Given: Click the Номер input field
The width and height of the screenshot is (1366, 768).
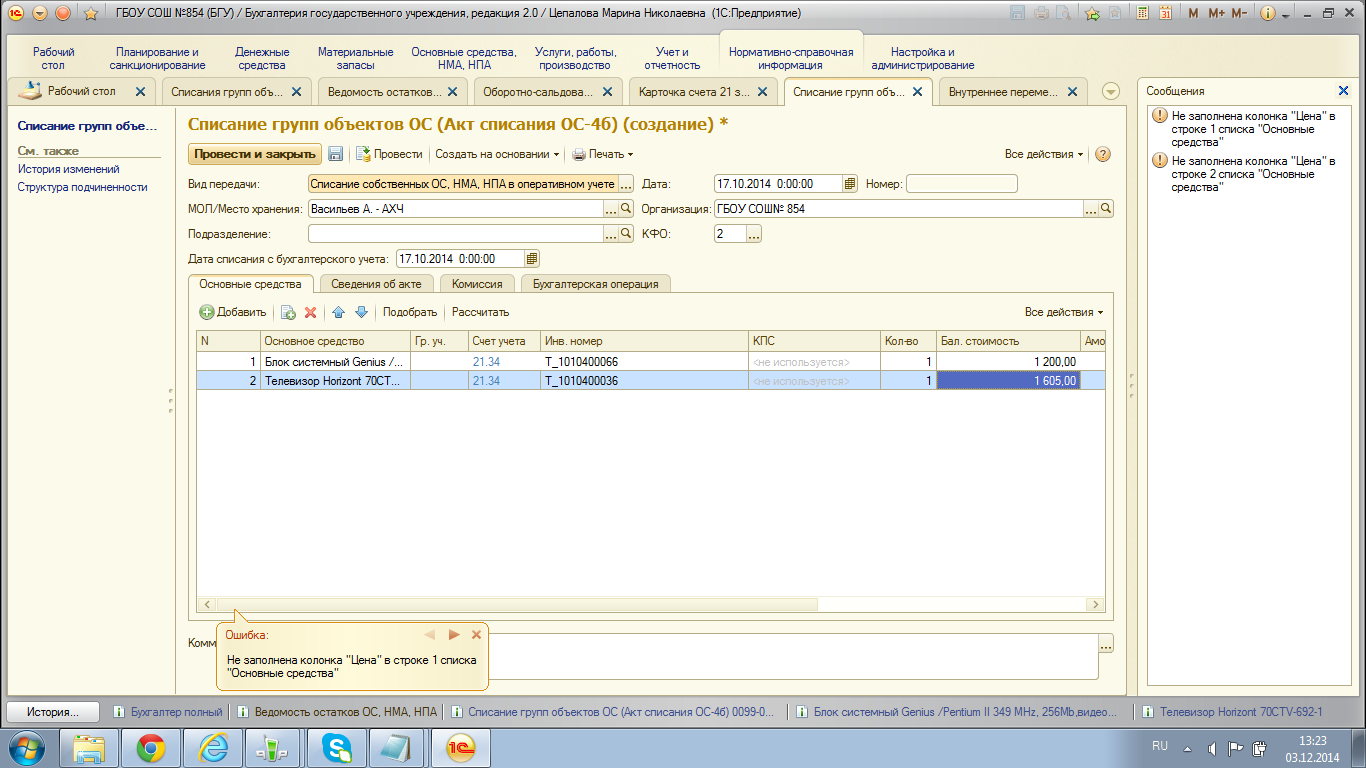Looking at the screenshot, I should click(x=961, y=184).
